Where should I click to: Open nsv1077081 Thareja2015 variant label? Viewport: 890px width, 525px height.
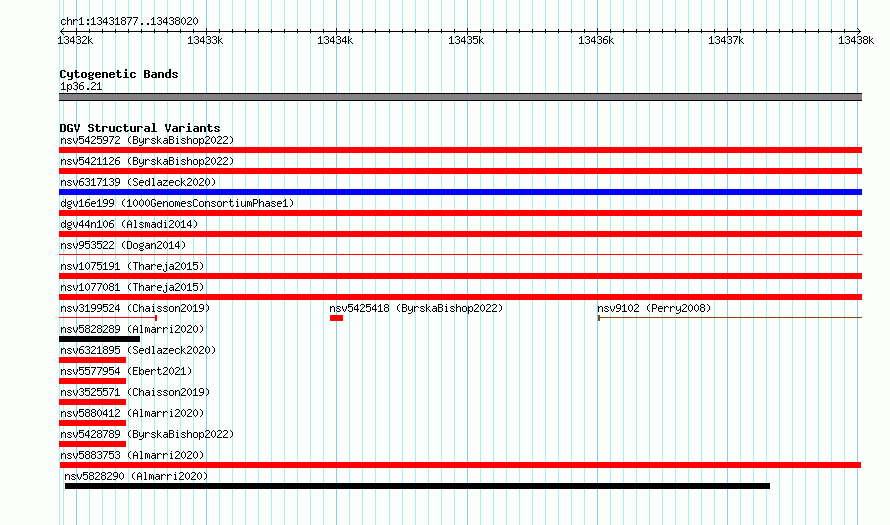[132, 287]
